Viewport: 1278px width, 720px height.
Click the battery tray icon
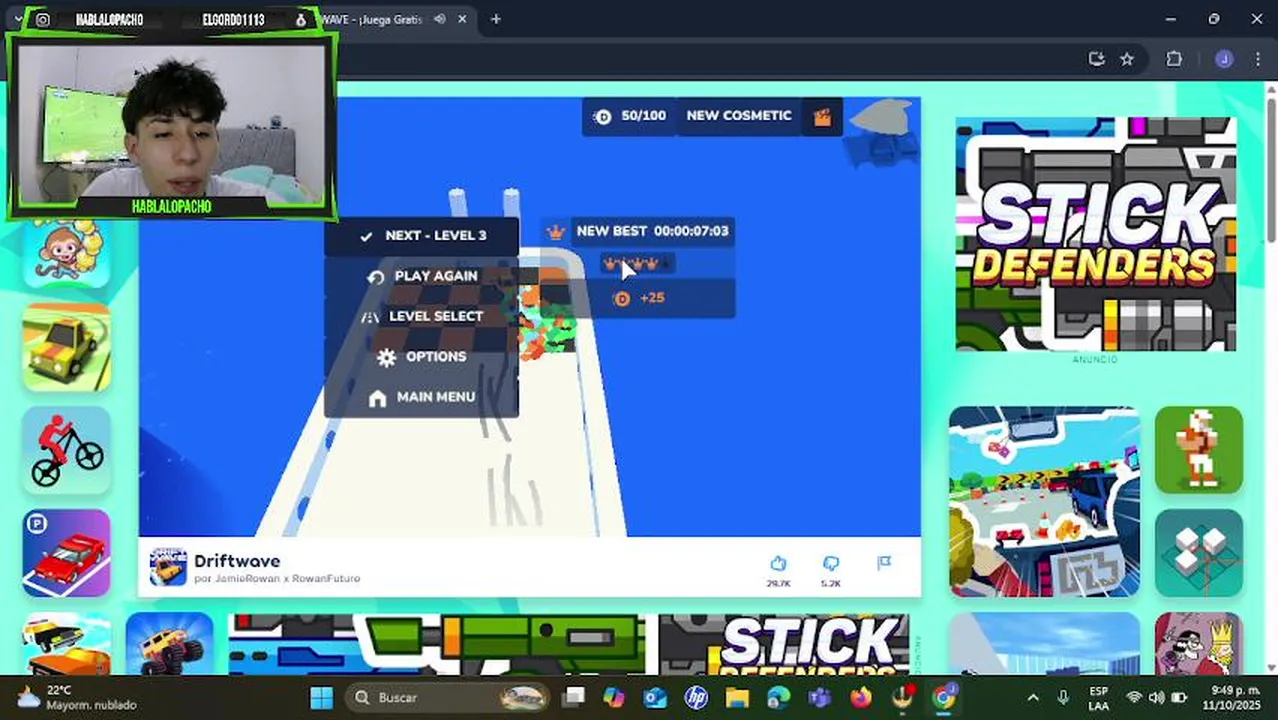1179,697
